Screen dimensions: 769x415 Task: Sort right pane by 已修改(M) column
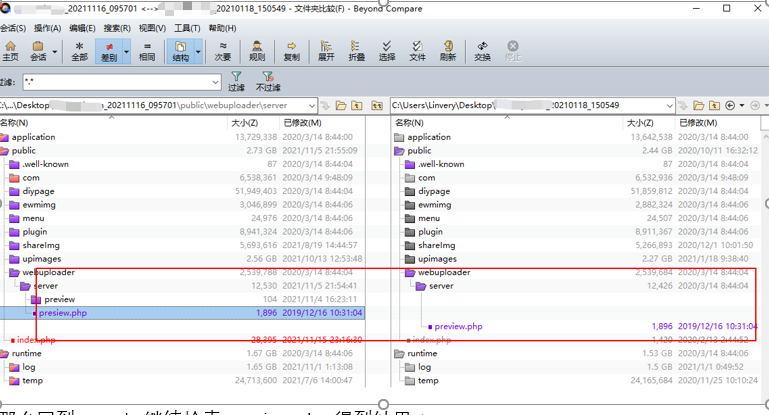[x=698, y=123]
